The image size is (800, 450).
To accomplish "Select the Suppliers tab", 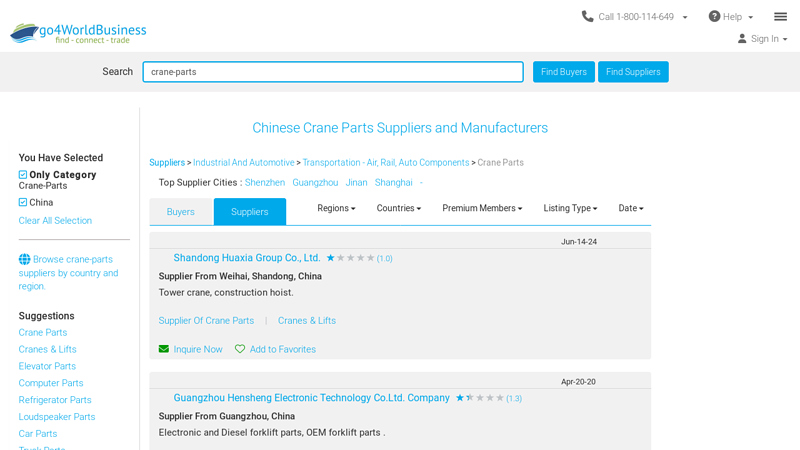I will click(249, 212).
